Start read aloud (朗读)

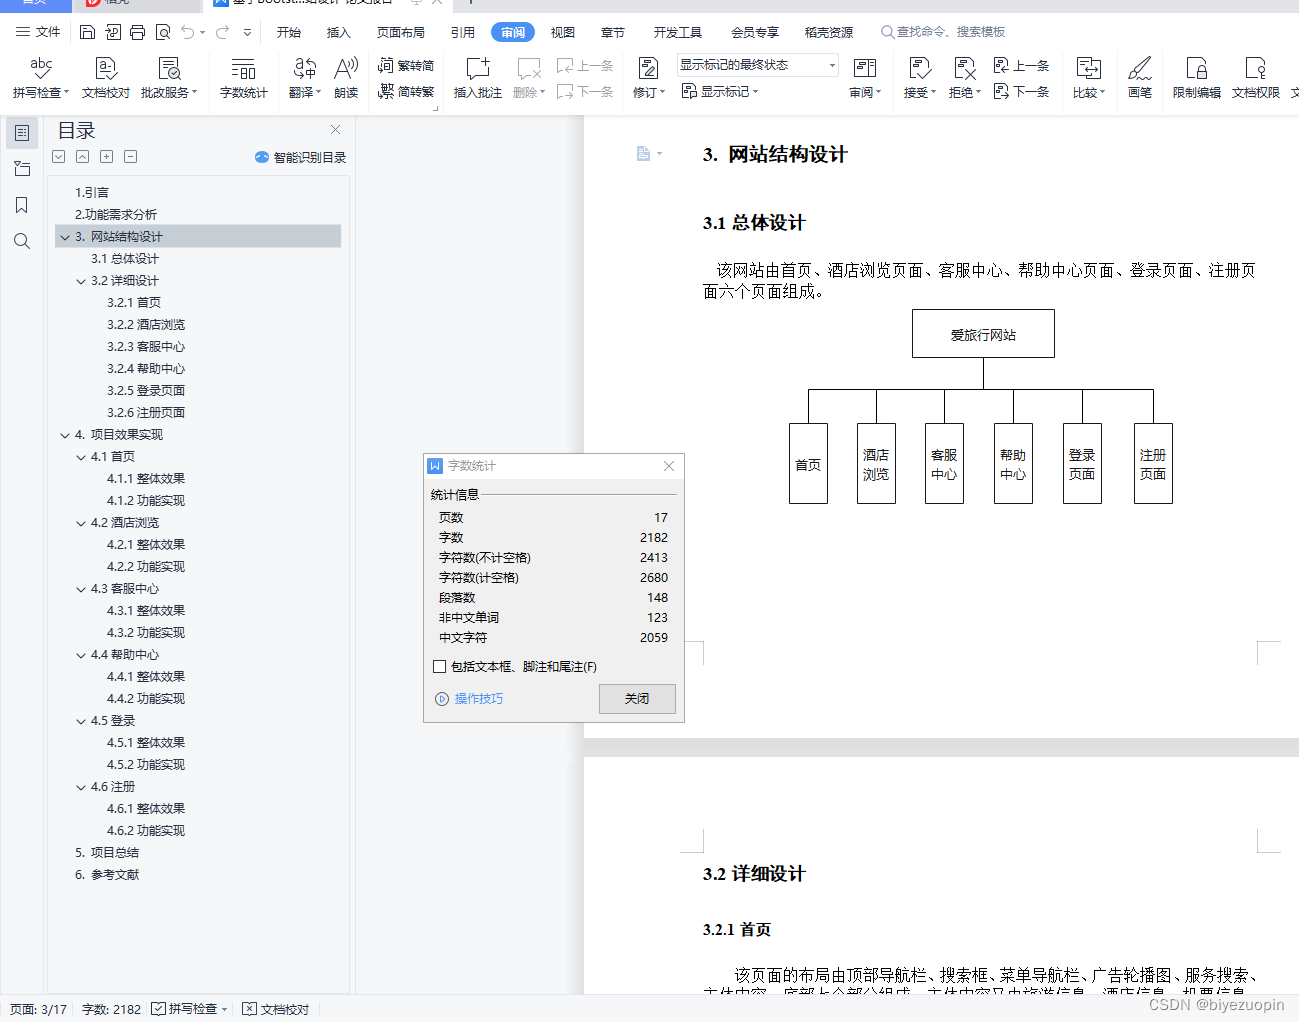(346, 77)
